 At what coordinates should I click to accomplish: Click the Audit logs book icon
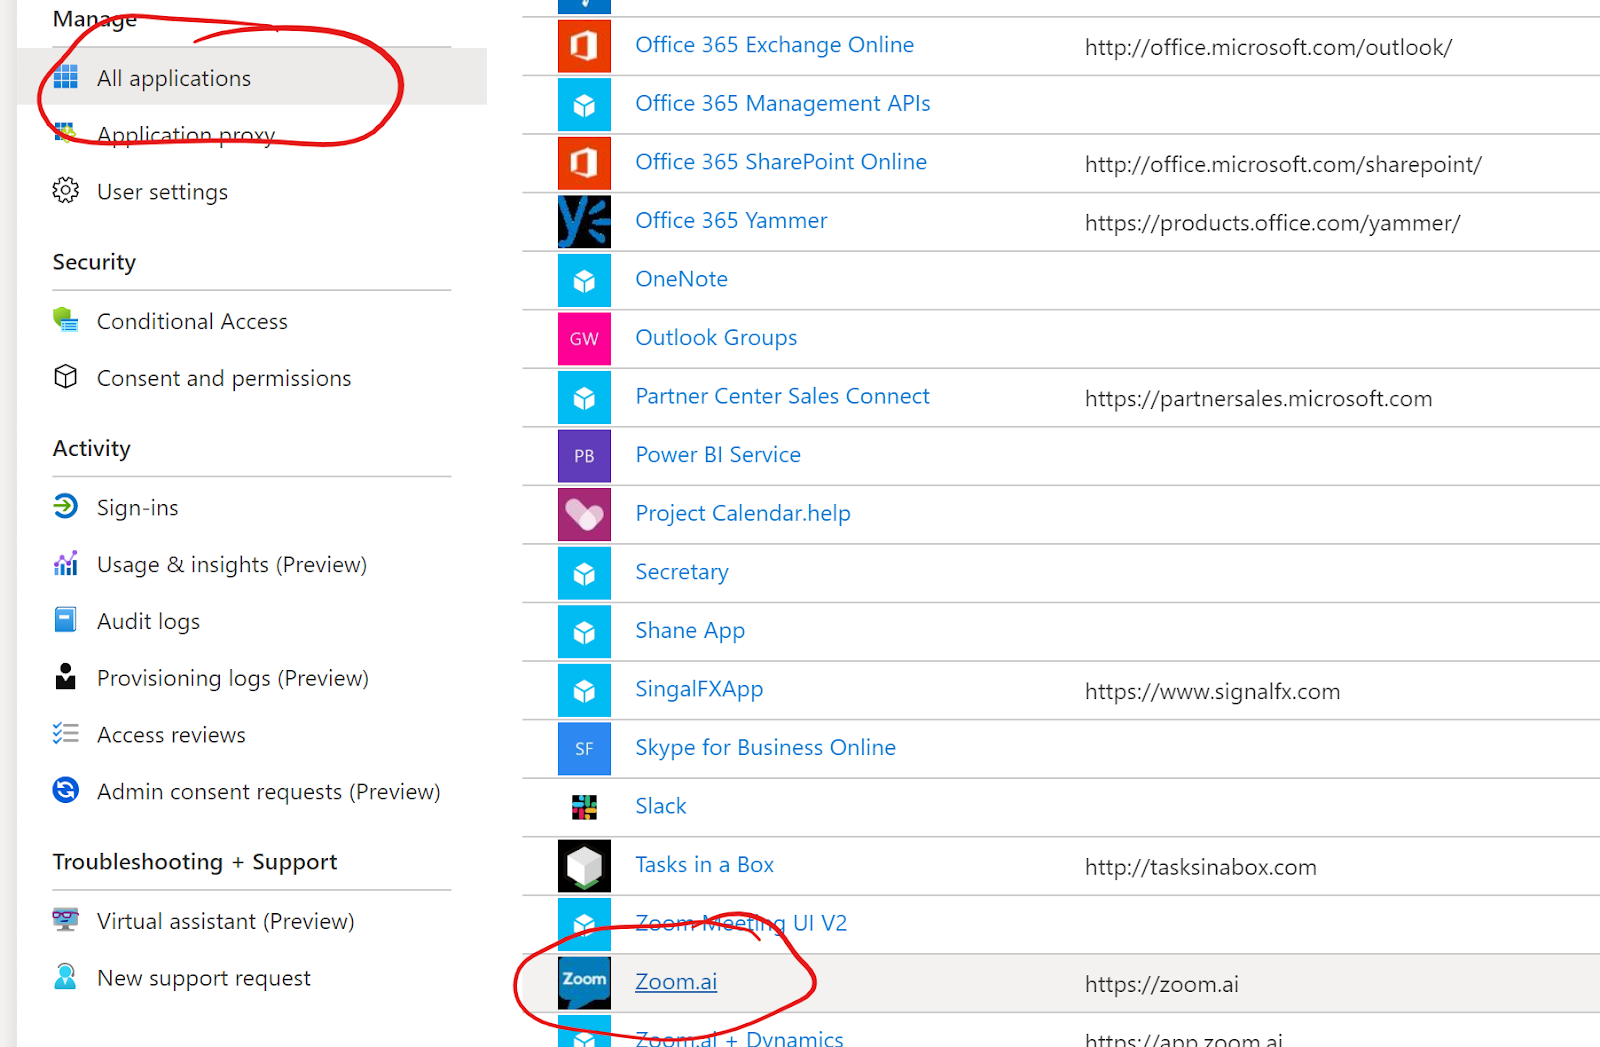point(66,620)
